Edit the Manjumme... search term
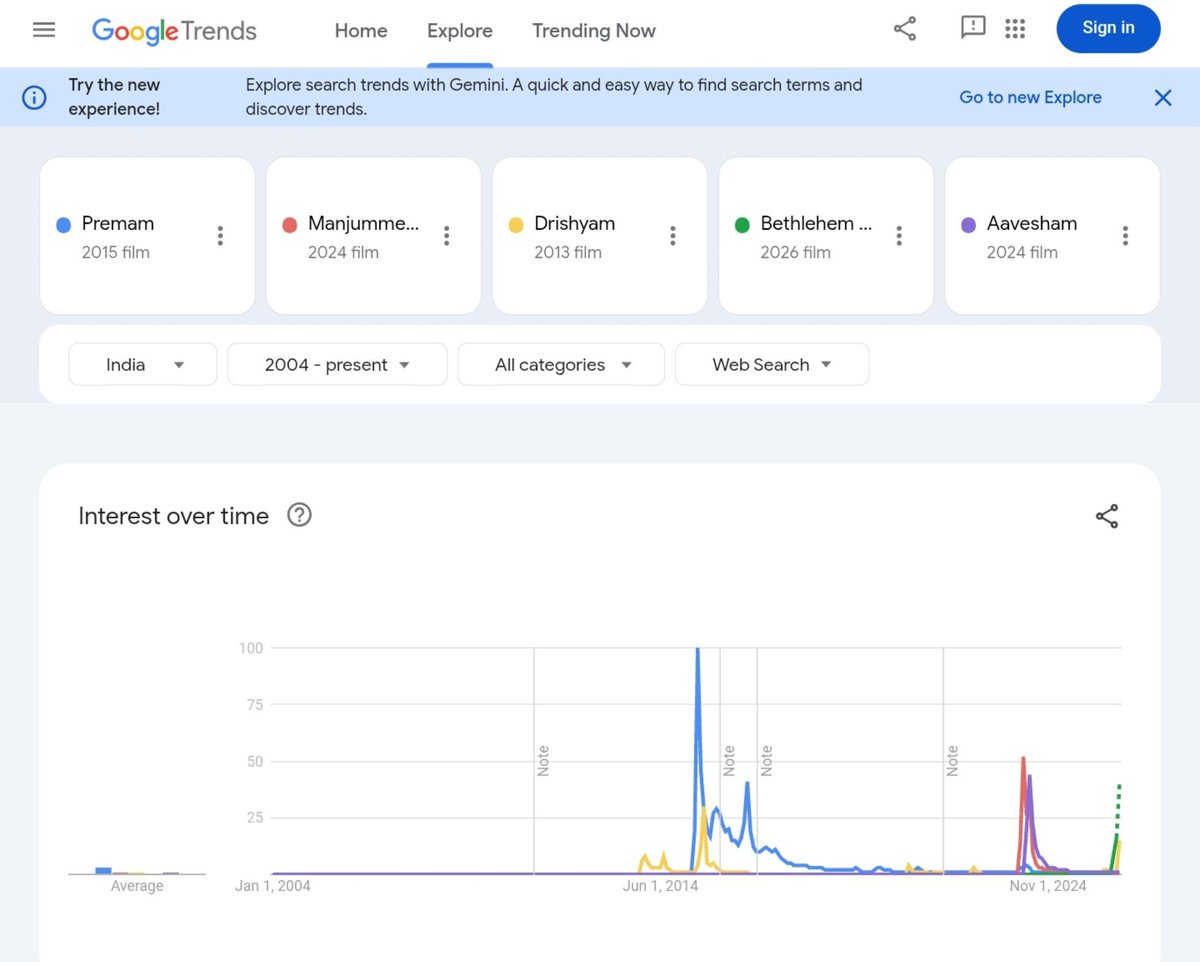This screenshot has width=1200, height=962. tap(363, 224)
